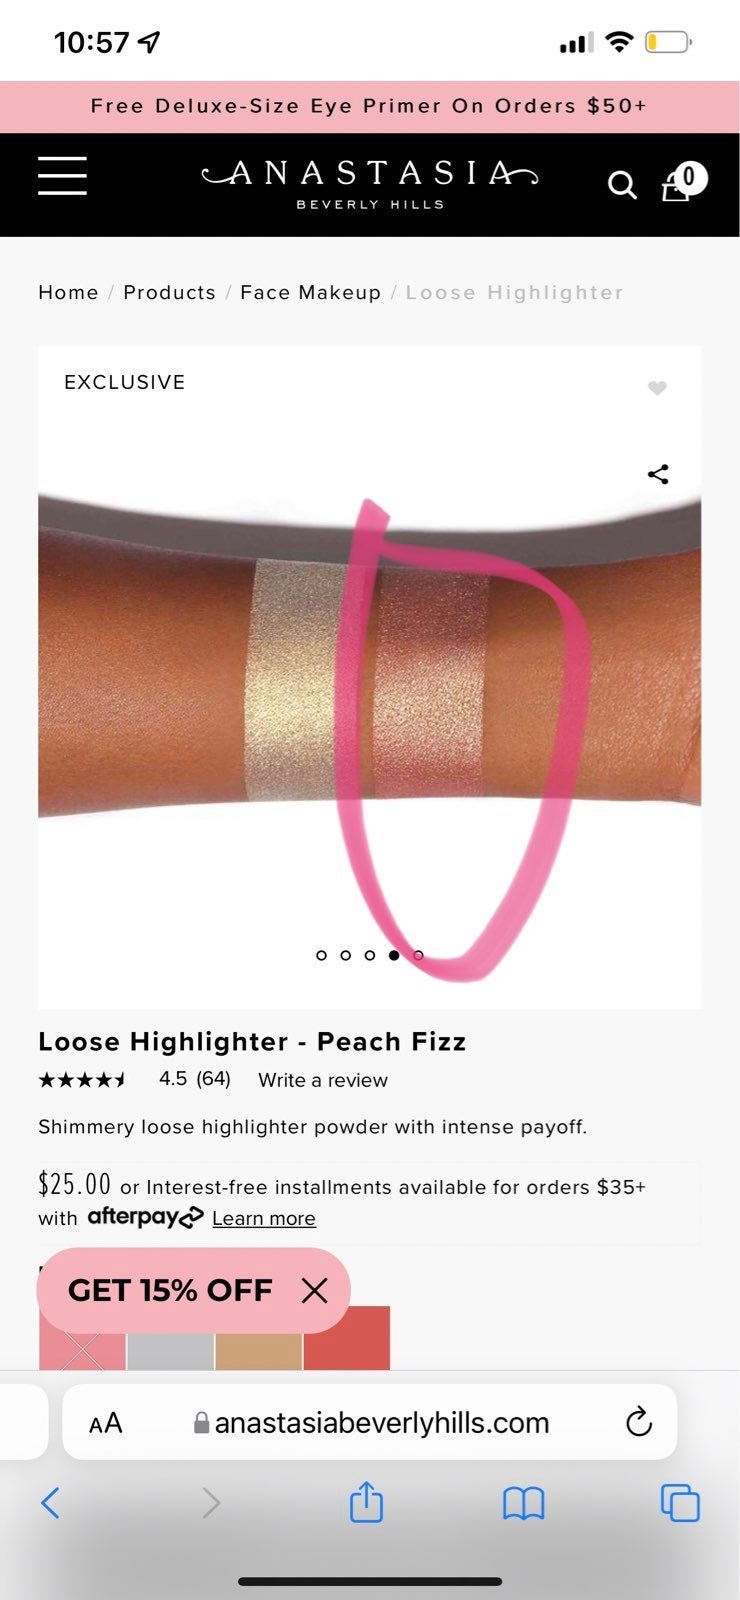Reload the page in address bar
The width and height of the screenshot is (740, 1600).
[x=638, y=1422]
